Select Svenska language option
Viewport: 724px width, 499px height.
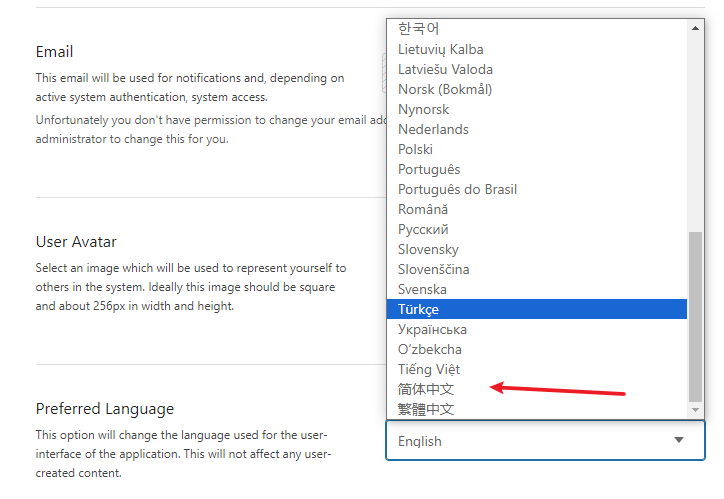pos(422,289)
